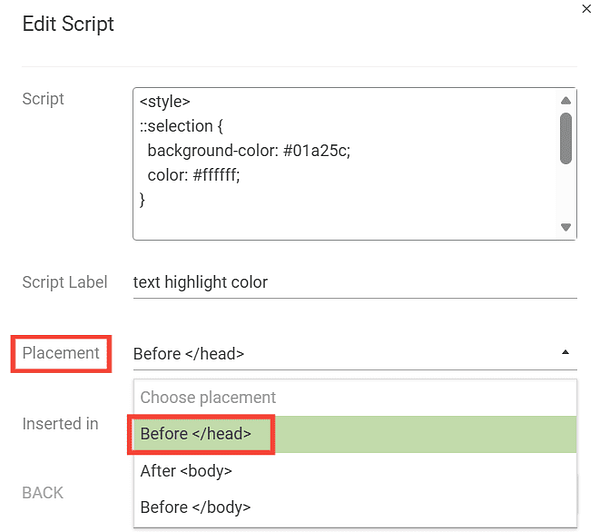Click the Edit Script dialog title
The height and width of the screenshot is (532, 600).
coord(68,23)
